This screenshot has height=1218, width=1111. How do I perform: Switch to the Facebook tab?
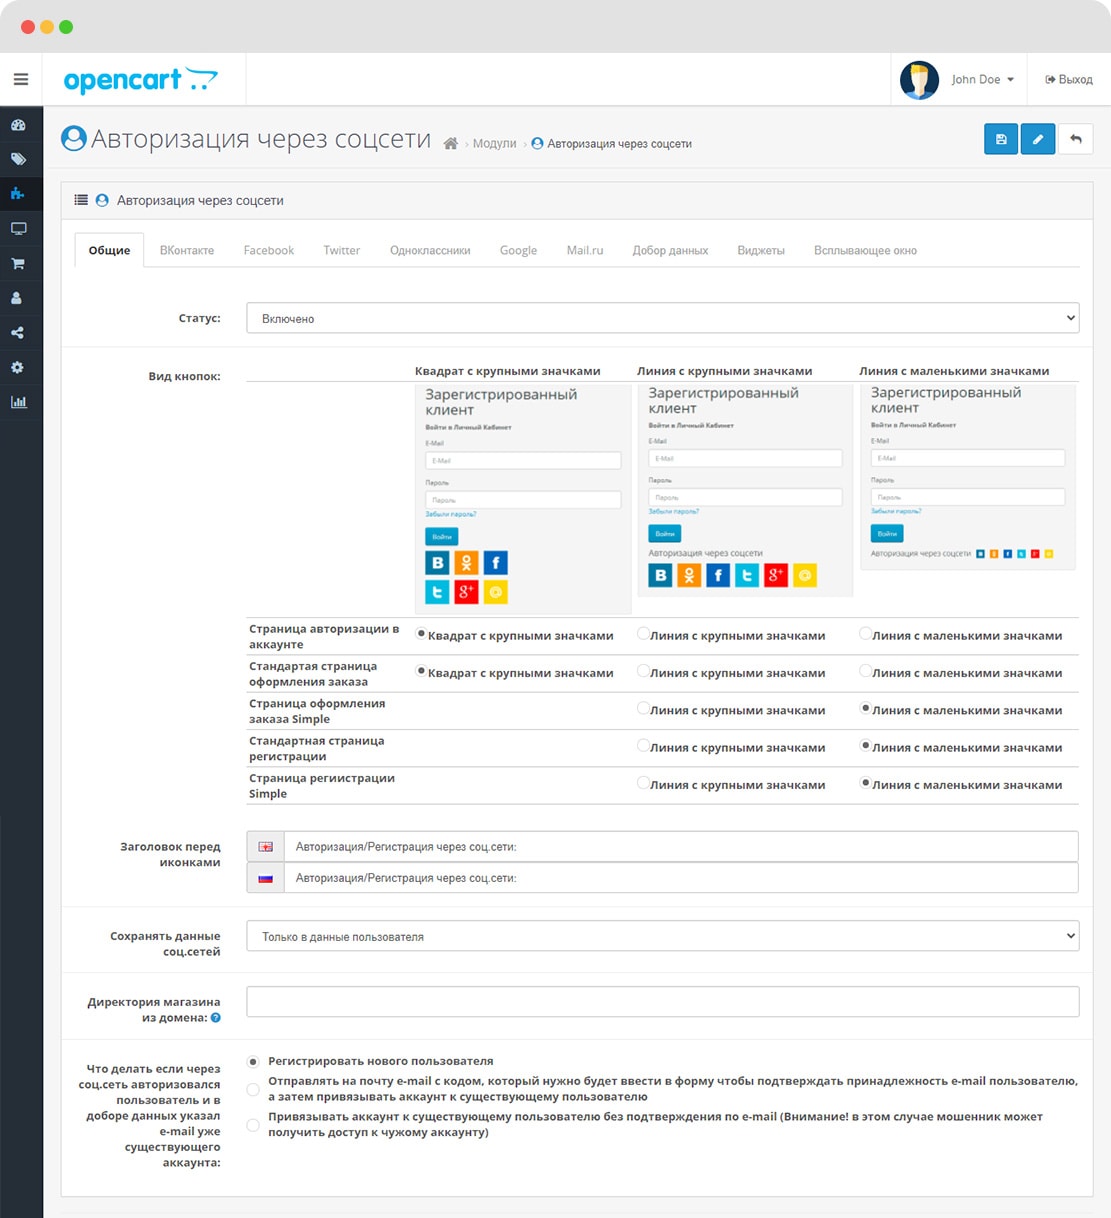click(x=269, y=250)
